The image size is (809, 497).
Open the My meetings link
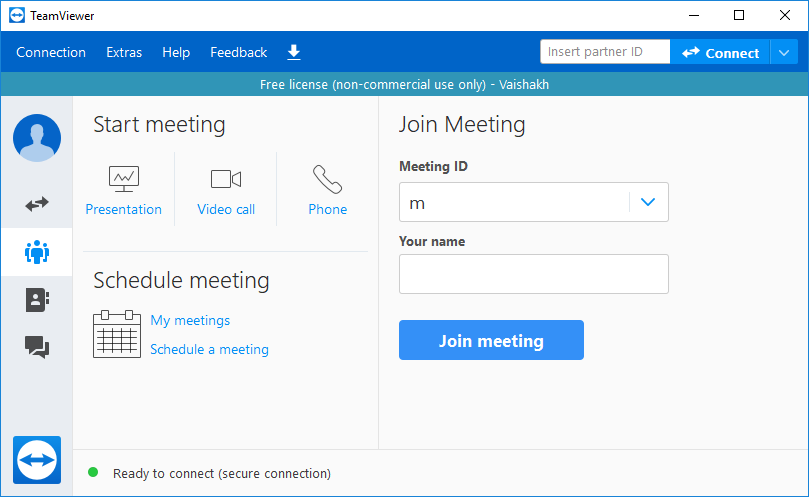(x=190, y=320)
